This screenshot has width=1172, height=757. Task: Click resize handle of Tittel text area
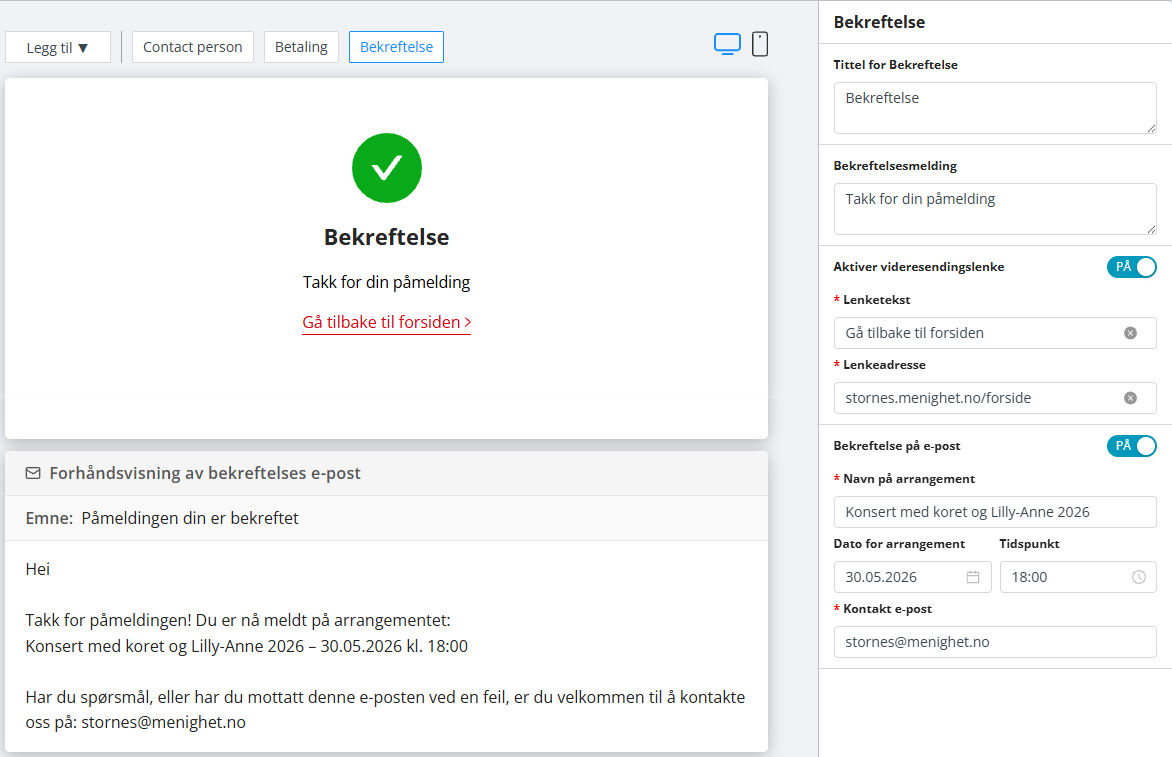coord(1151,129)
